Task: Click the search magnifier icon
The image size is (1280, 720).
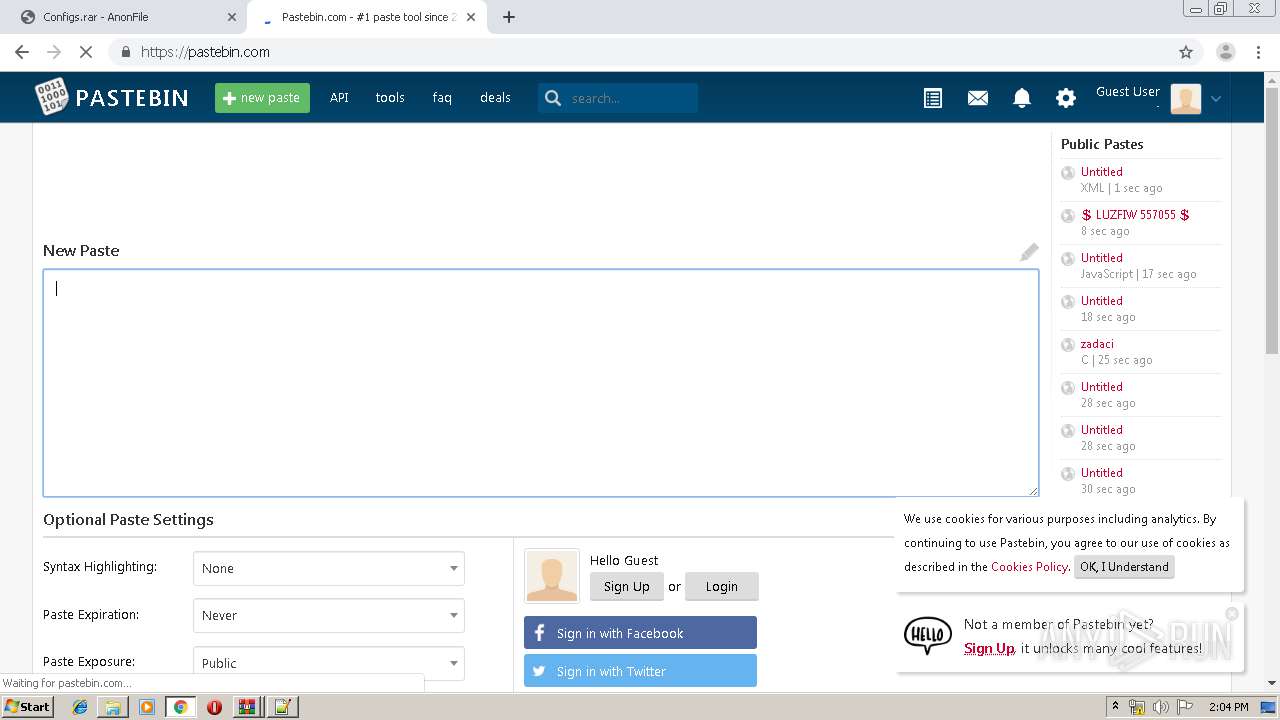Action: [553, 98]
